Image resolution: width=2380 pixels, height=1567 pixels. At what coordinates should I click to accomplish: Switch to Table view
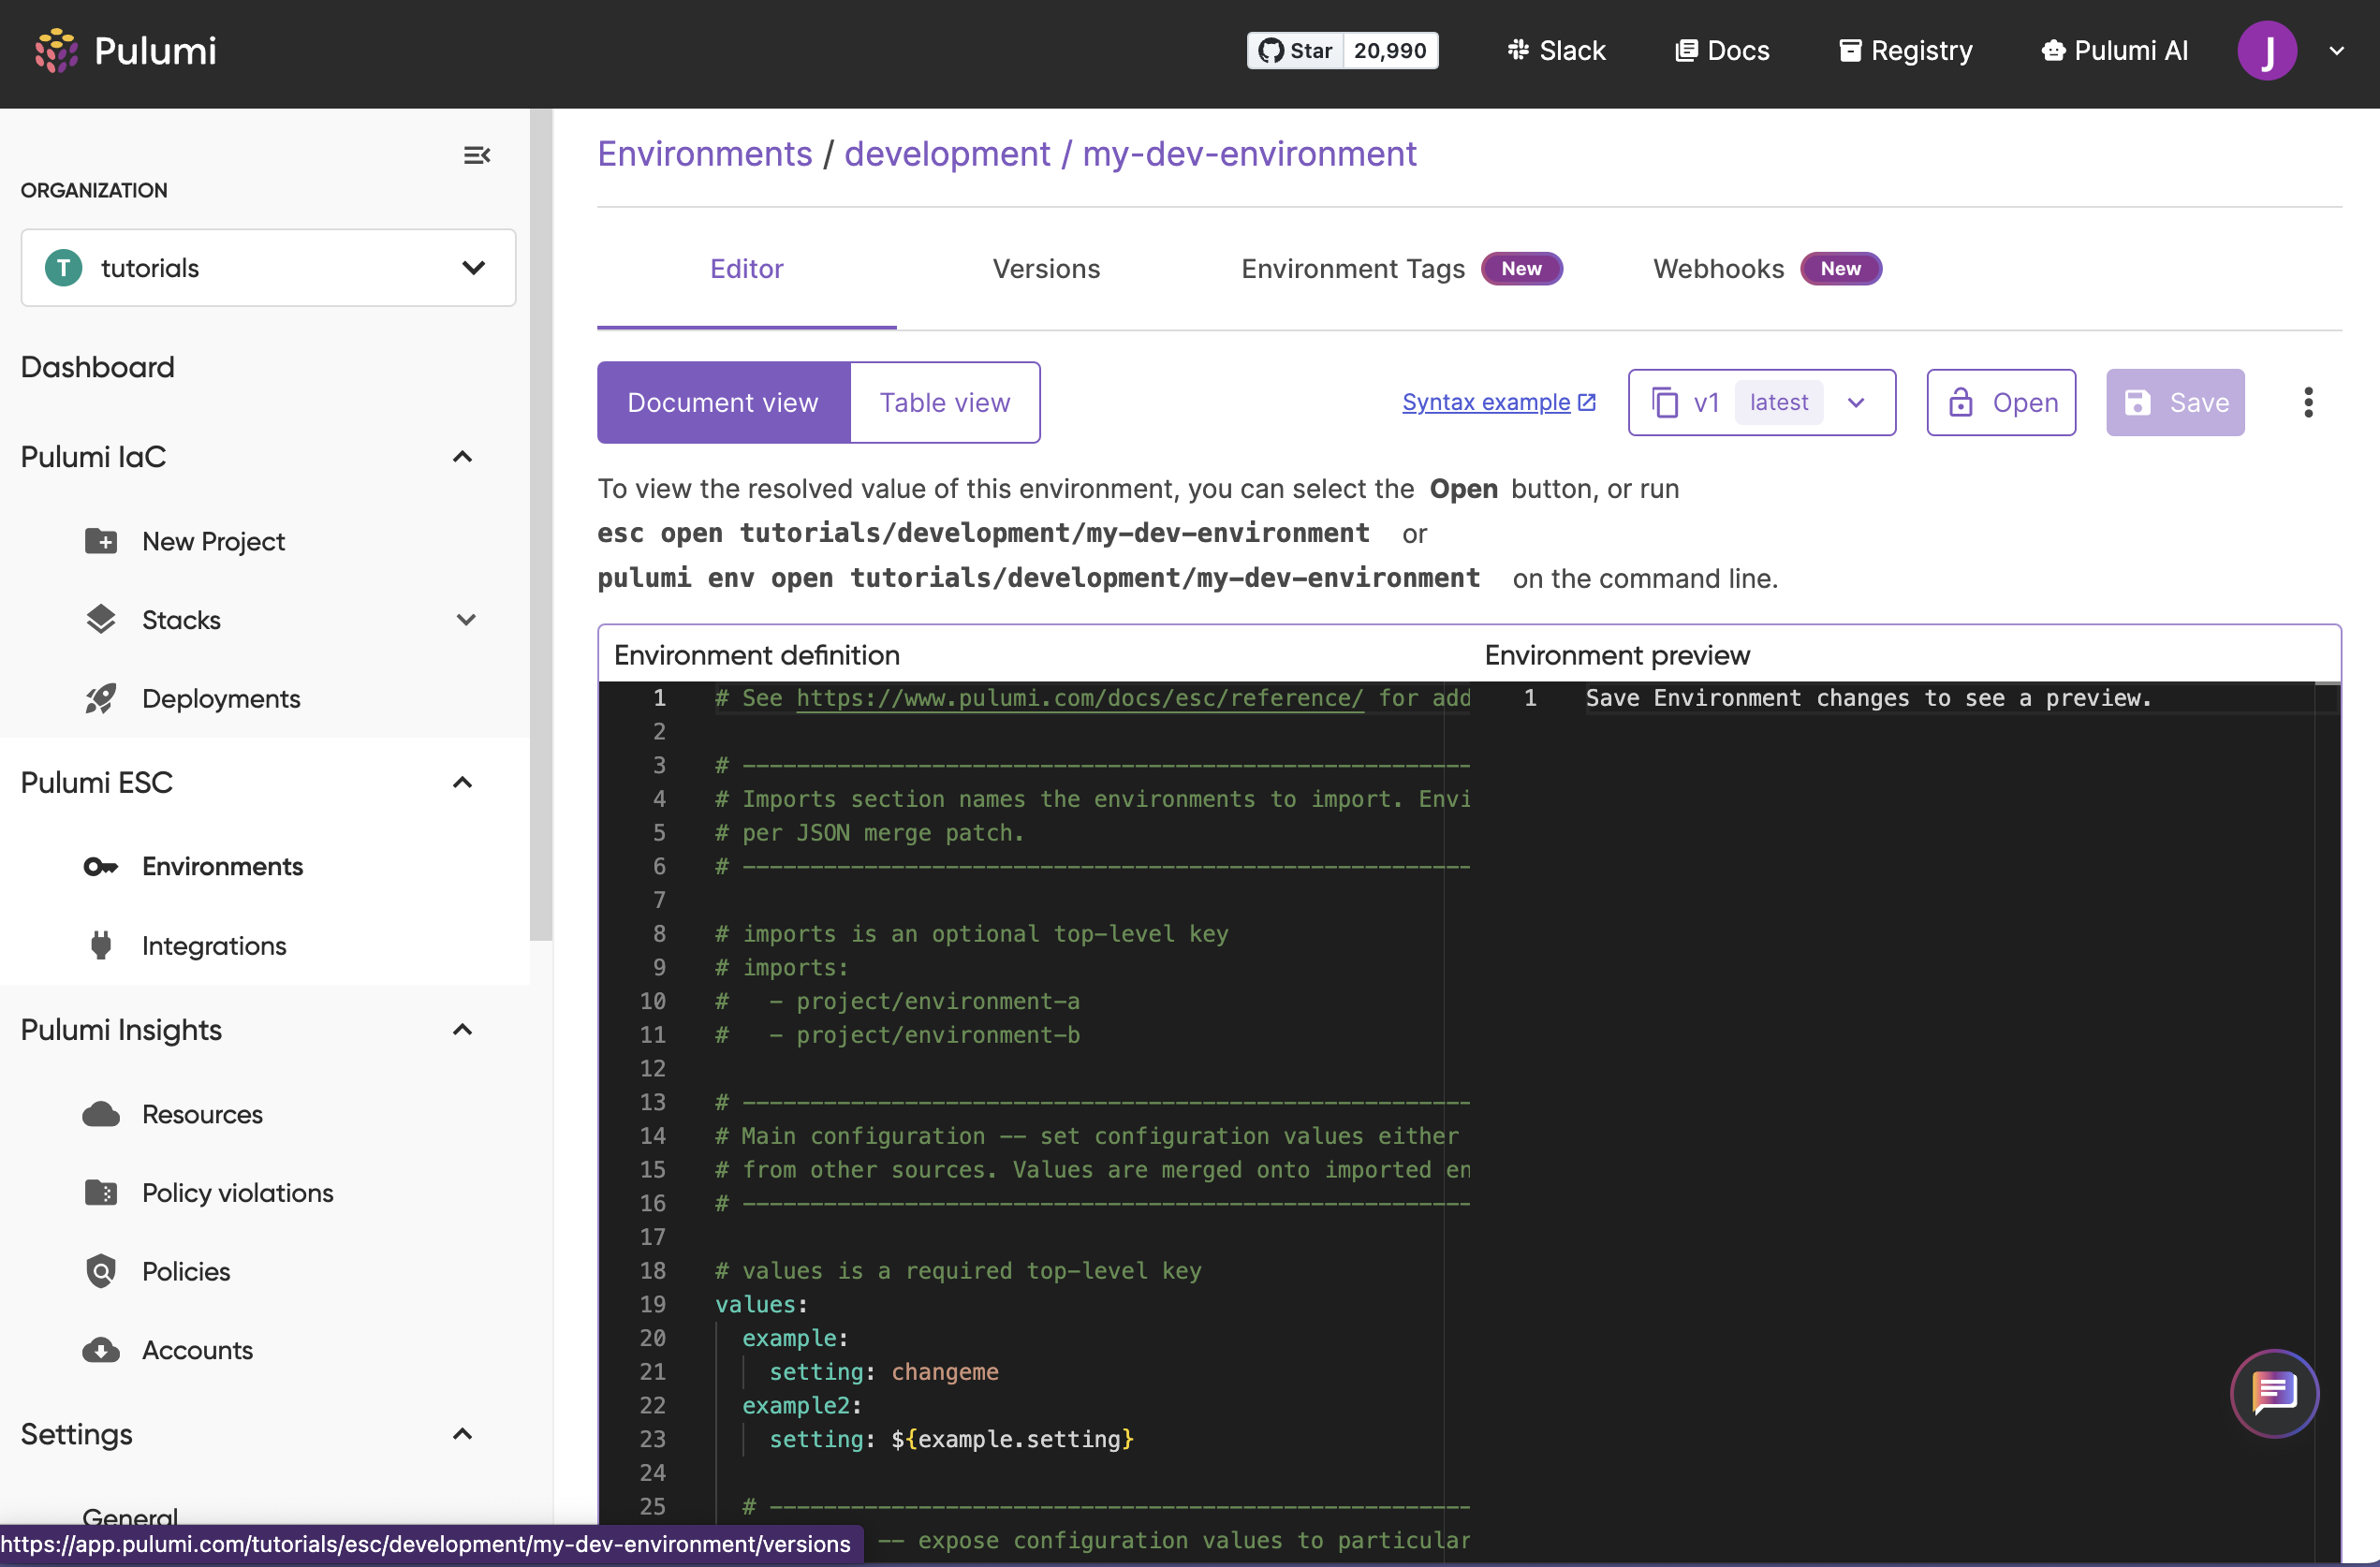click(x=945, y=402)
